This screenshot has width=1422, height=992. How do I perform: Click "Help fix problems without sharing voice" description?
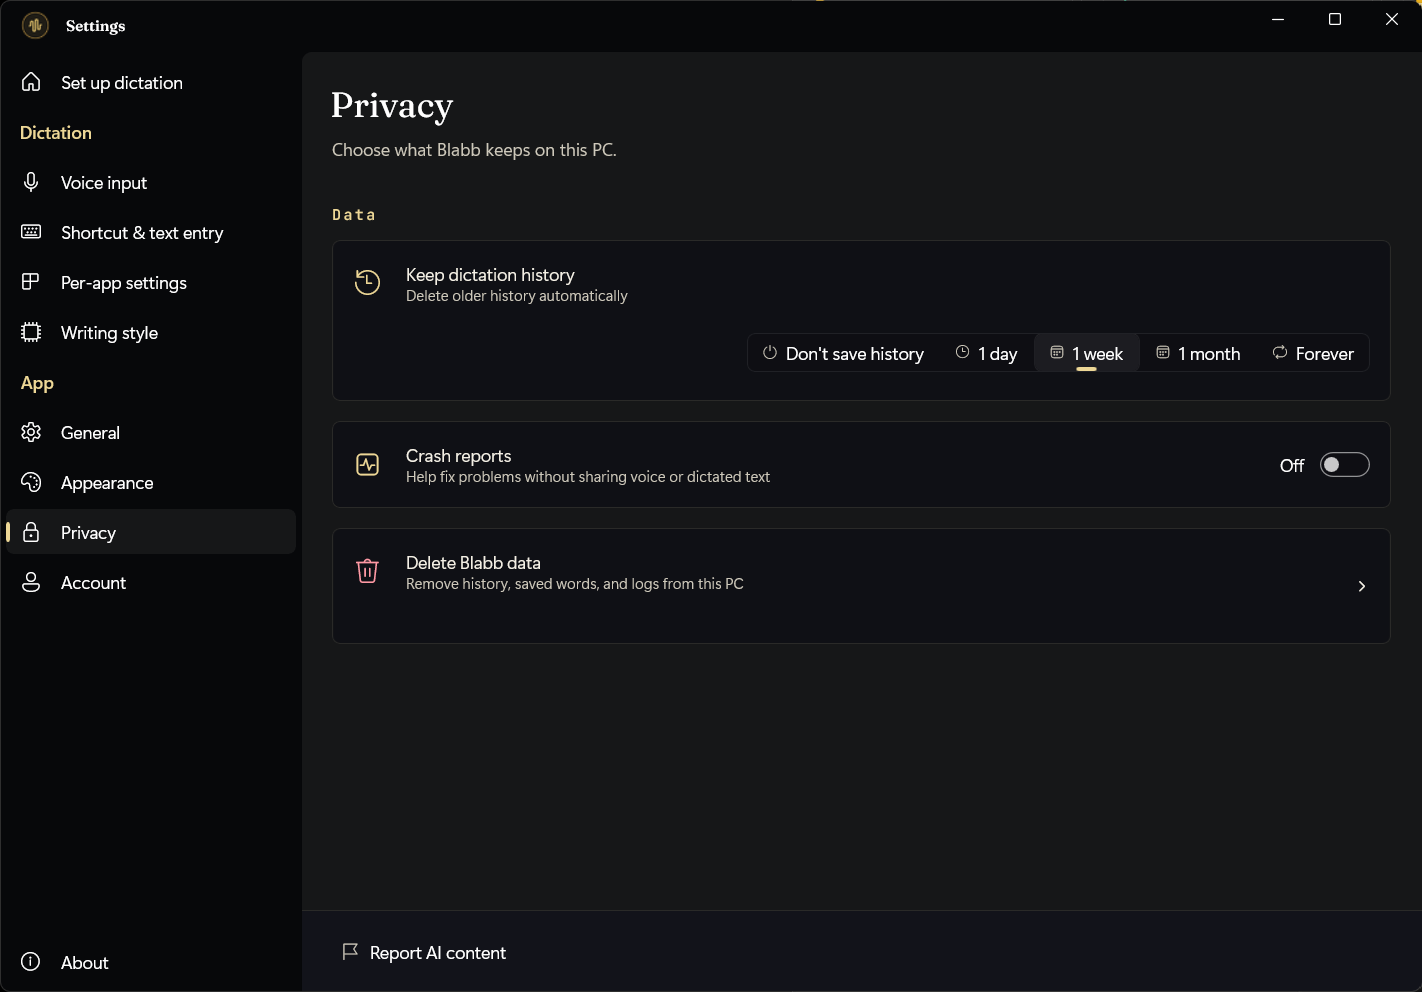coord(588,477)
